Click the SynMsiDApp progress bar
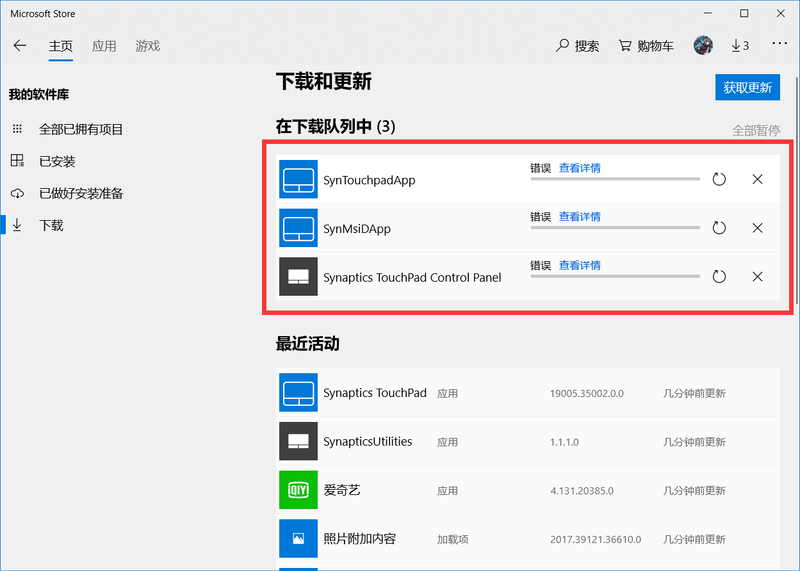Screen dimensions: 800x571 click(615, 227)
